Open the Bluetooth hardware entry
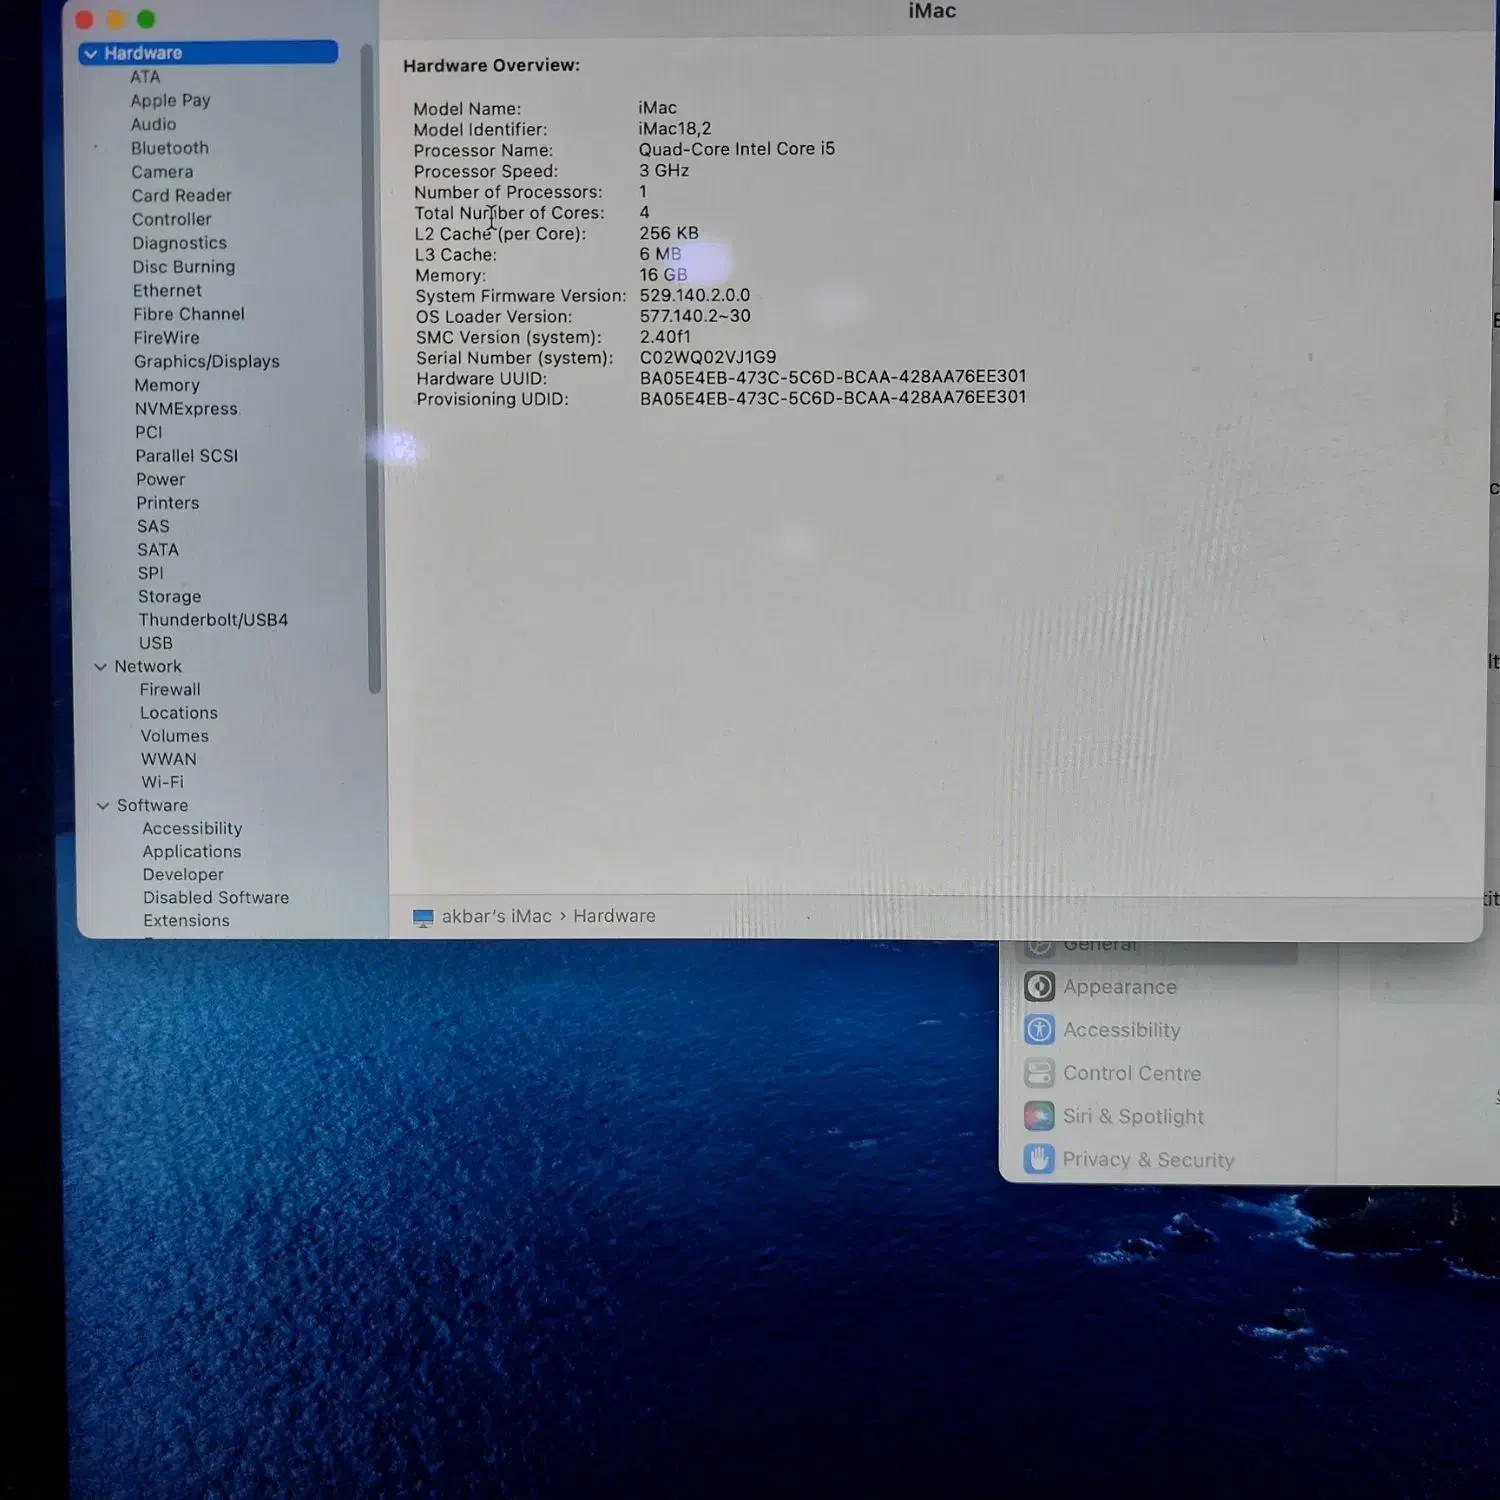 pyautogui.click(x=170, y=148)
